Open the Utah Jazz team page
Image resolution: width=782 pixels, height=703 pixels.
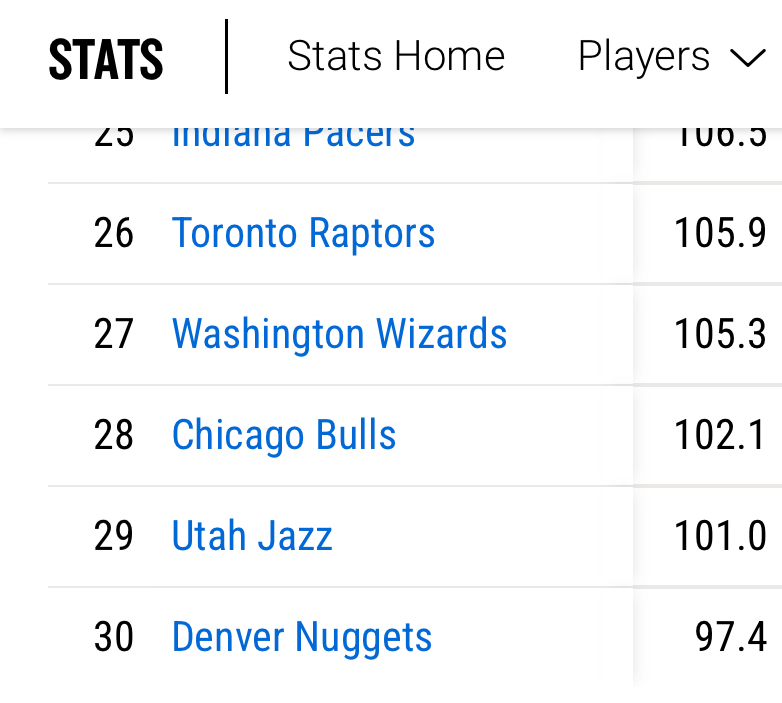252,536
